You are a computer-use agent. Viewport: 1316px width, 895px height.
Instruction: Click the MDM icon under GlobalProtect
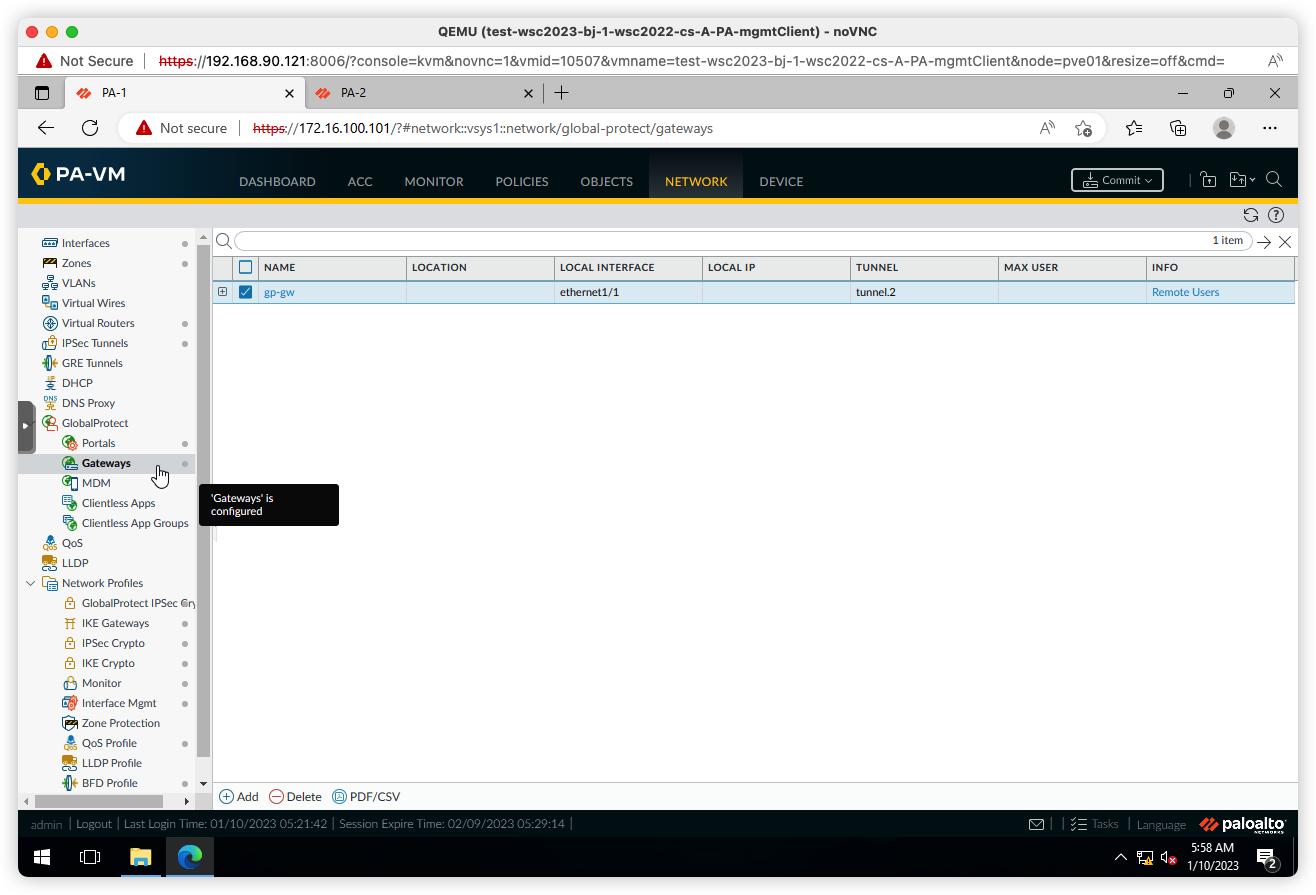pos(70,483)
